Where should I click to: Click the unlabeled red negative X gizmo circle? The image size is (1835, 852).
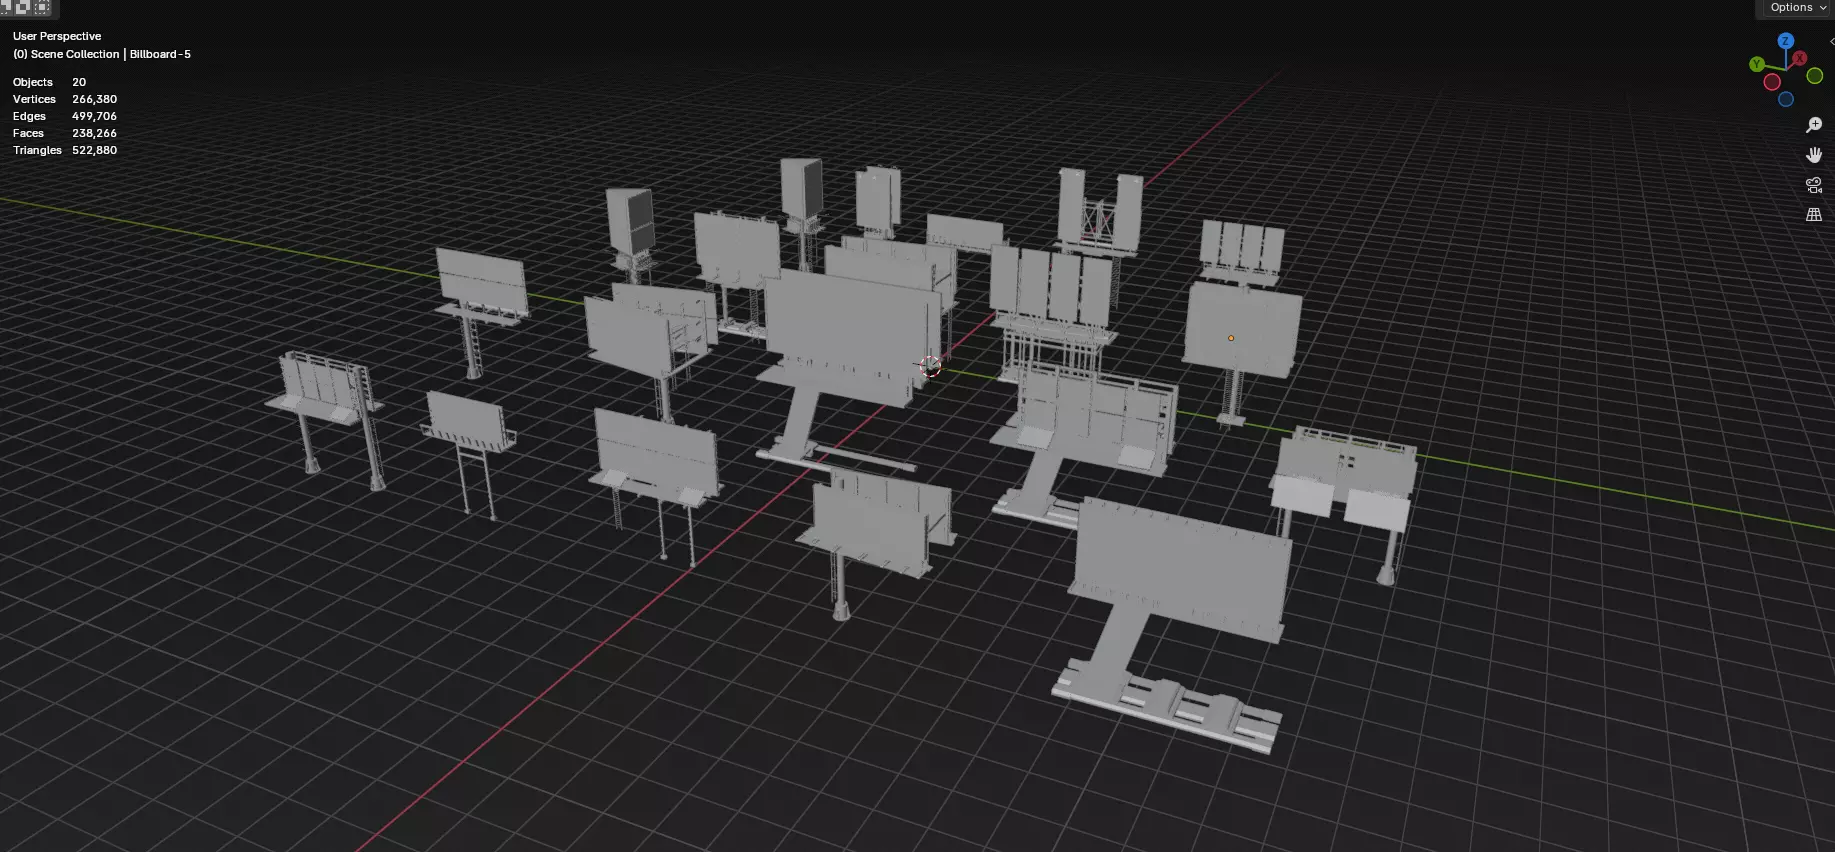[x=1772, y=82]
